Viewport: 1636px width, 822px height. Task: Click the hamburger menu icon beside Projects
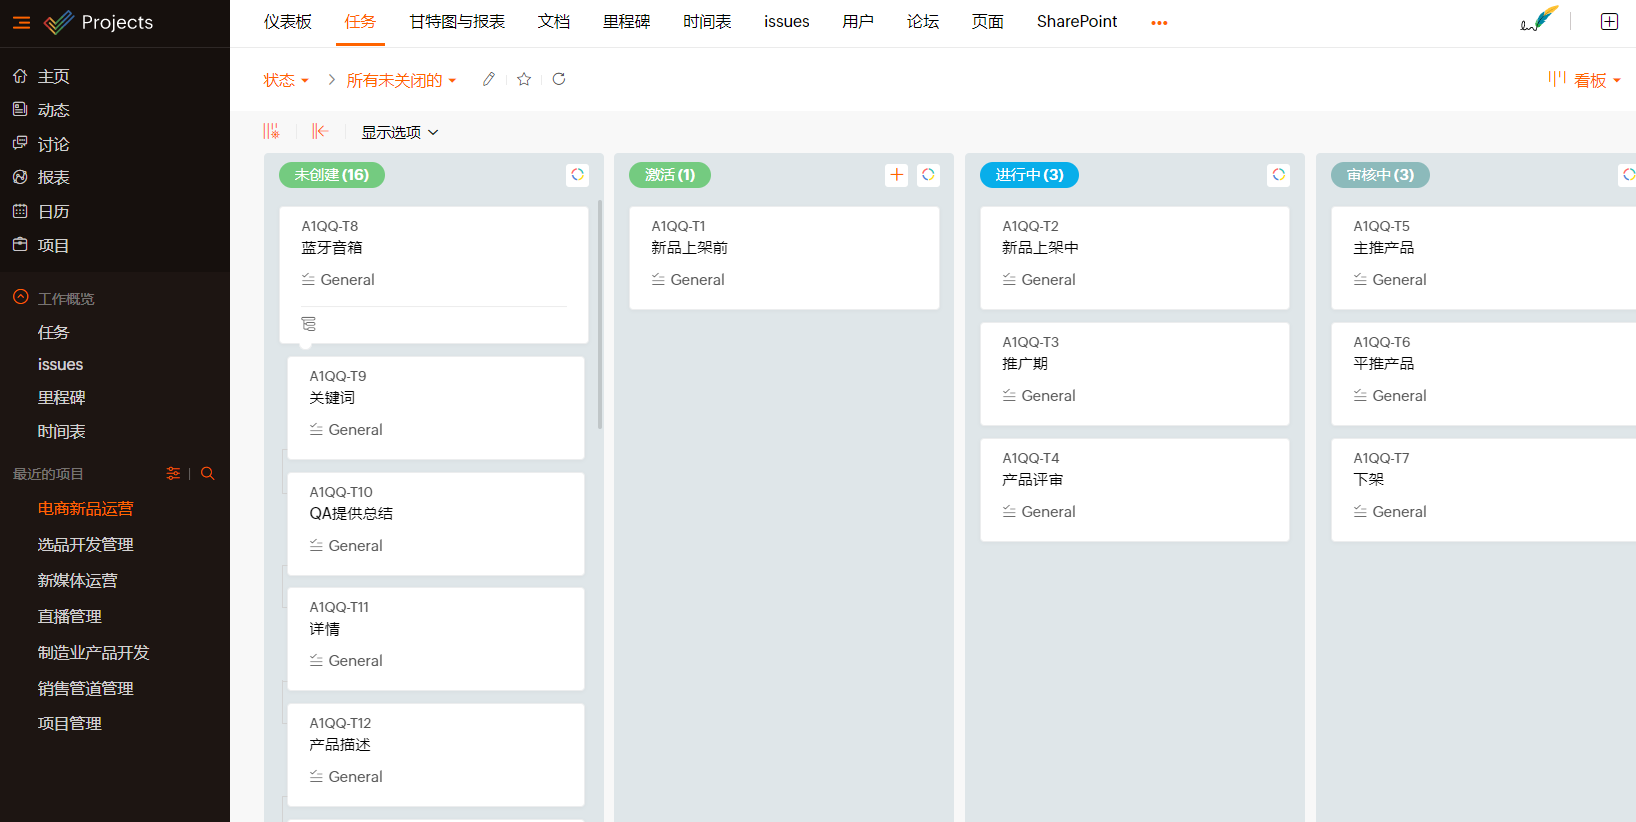(21, 22)
